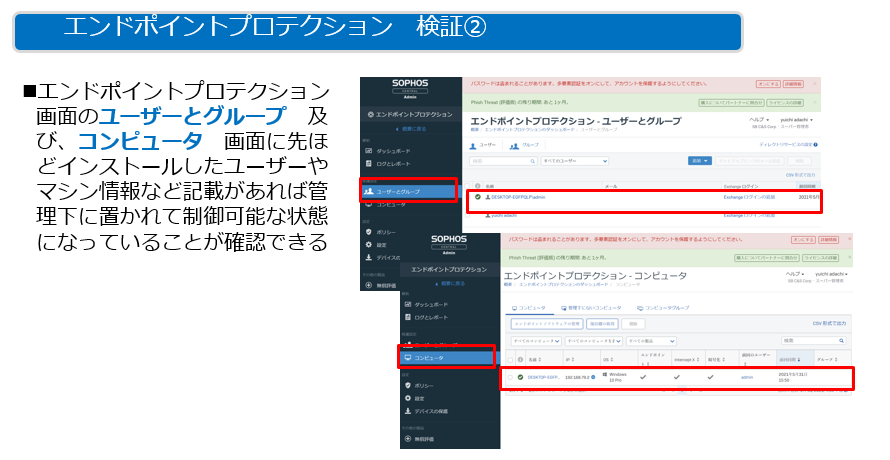Select コンピュータ tab on Computers page
Image resolution: width=890 pixels, height=460 pixels.
coord(528,308)
